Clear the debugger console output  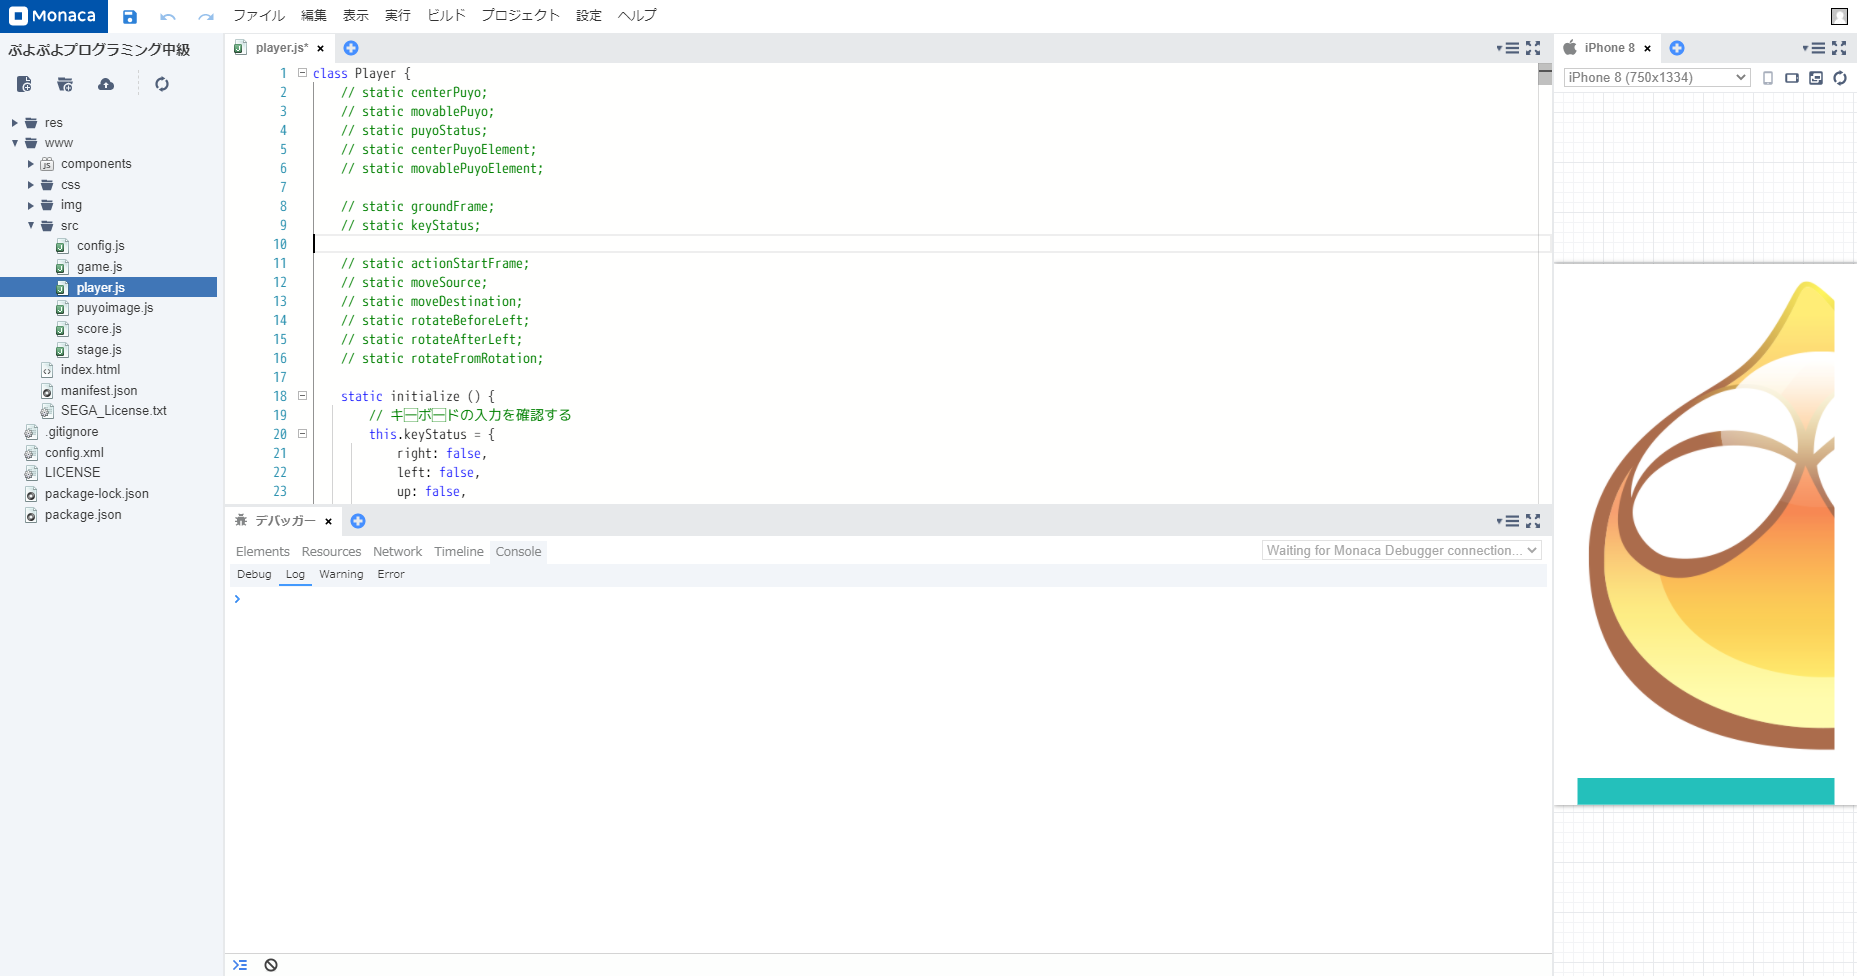click(x=271, y=965)
